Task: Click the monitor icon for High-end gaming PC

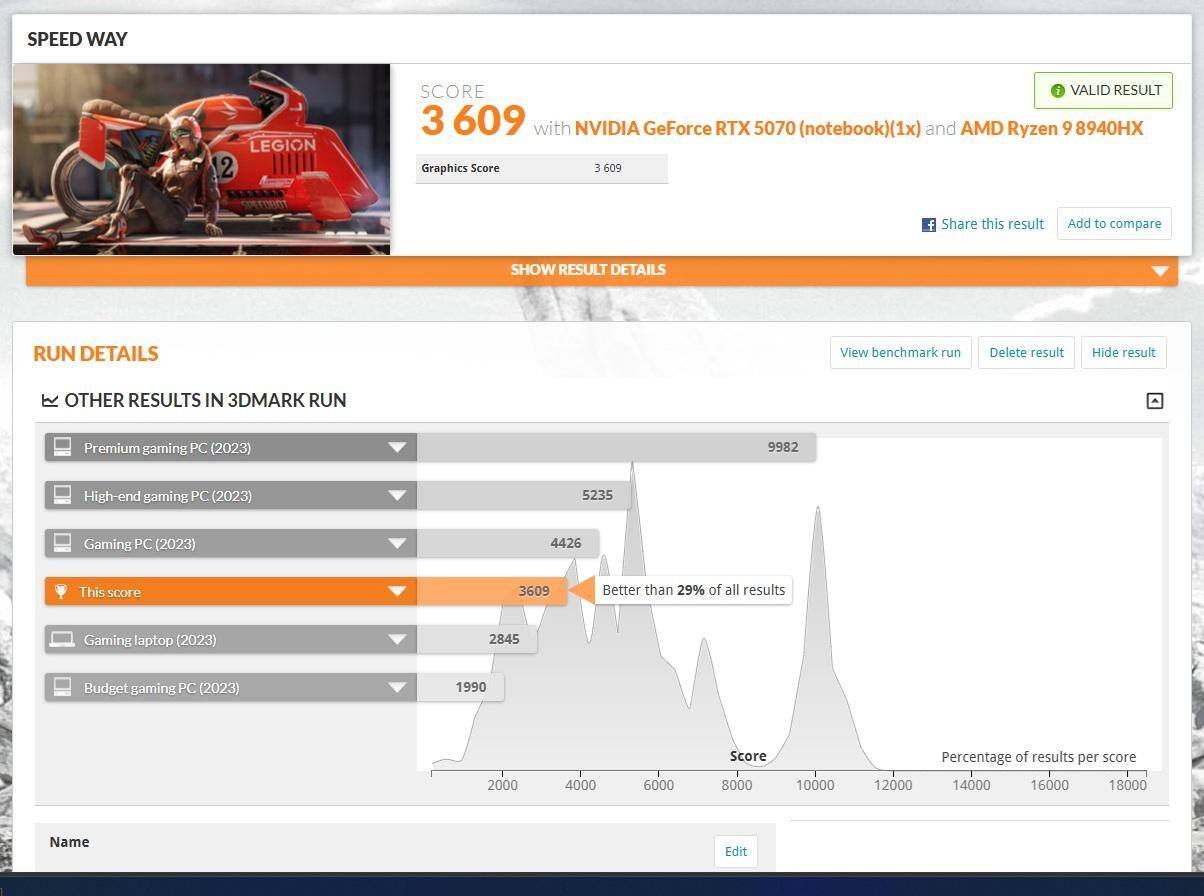Action: coord(62,495)
